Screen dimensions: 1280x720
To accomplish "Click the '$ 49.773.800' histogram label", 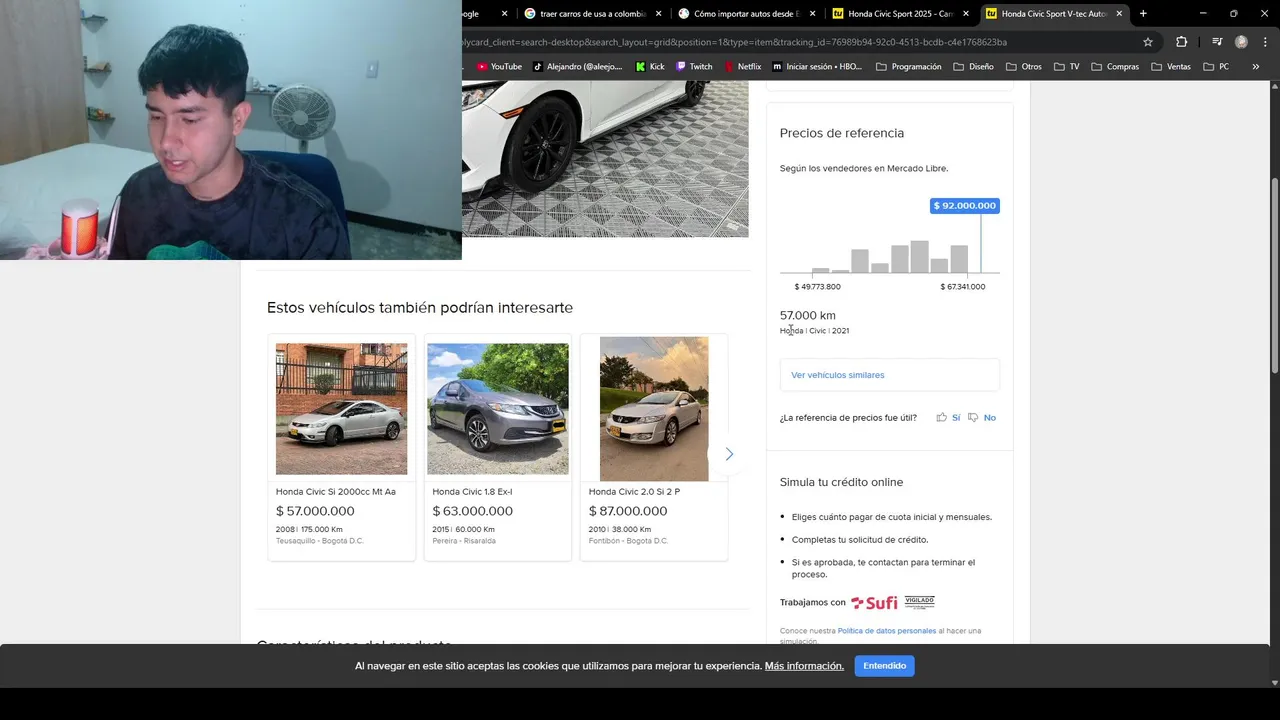I will 817,287.
